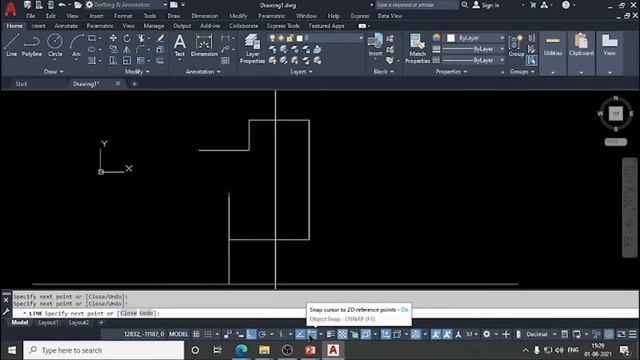Toggle polar tracking in status bar
Viewport: 640px width, 360px height.
262,334
